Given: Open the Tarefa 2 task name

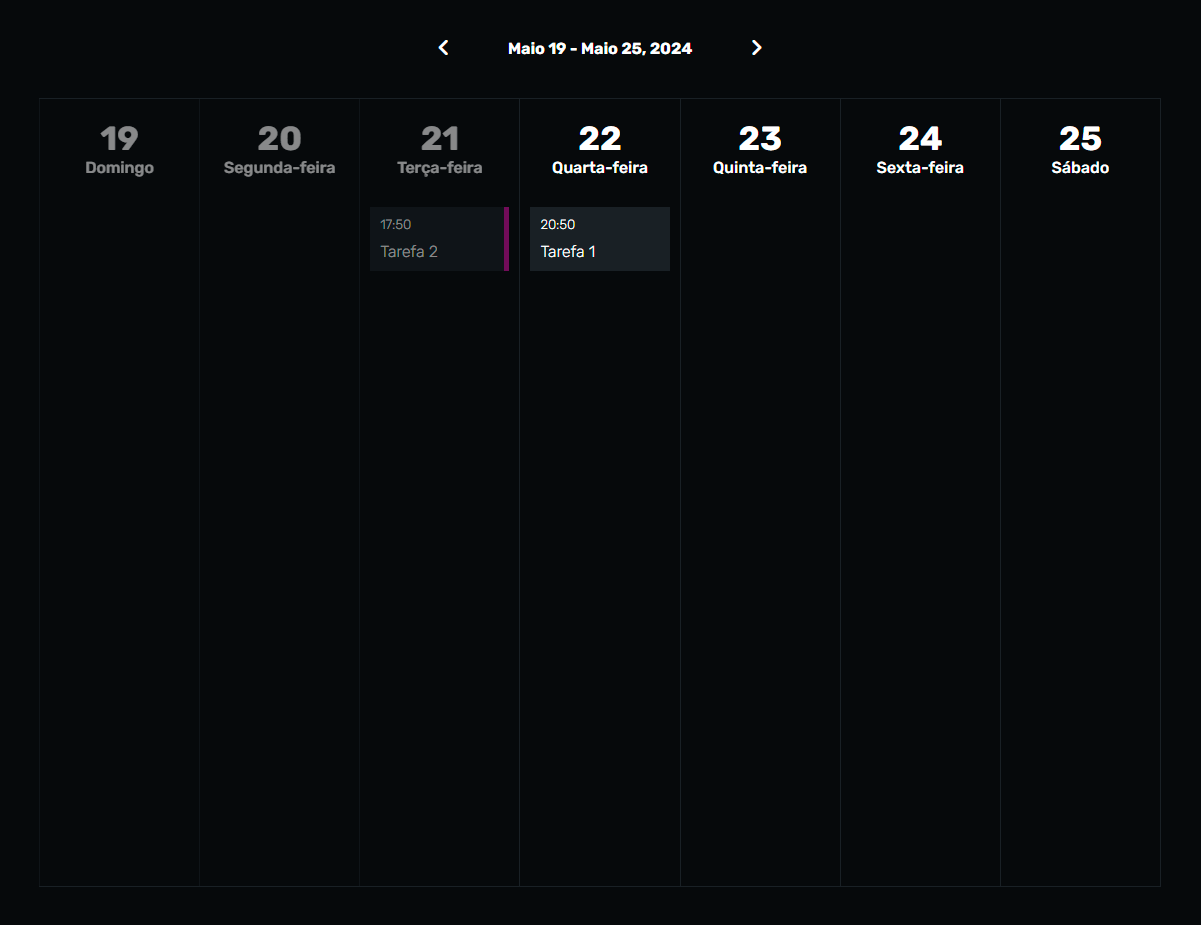Looking at the screenshot, I should pos(409,252).
